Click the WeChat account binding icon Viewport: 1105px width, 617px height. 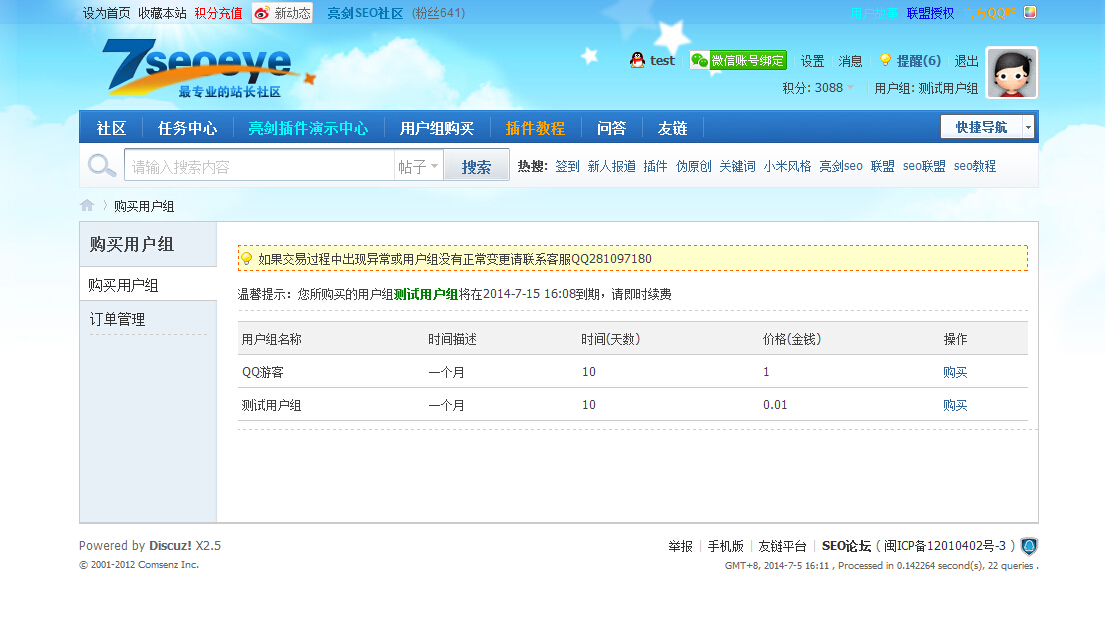(x=699, y=60)
